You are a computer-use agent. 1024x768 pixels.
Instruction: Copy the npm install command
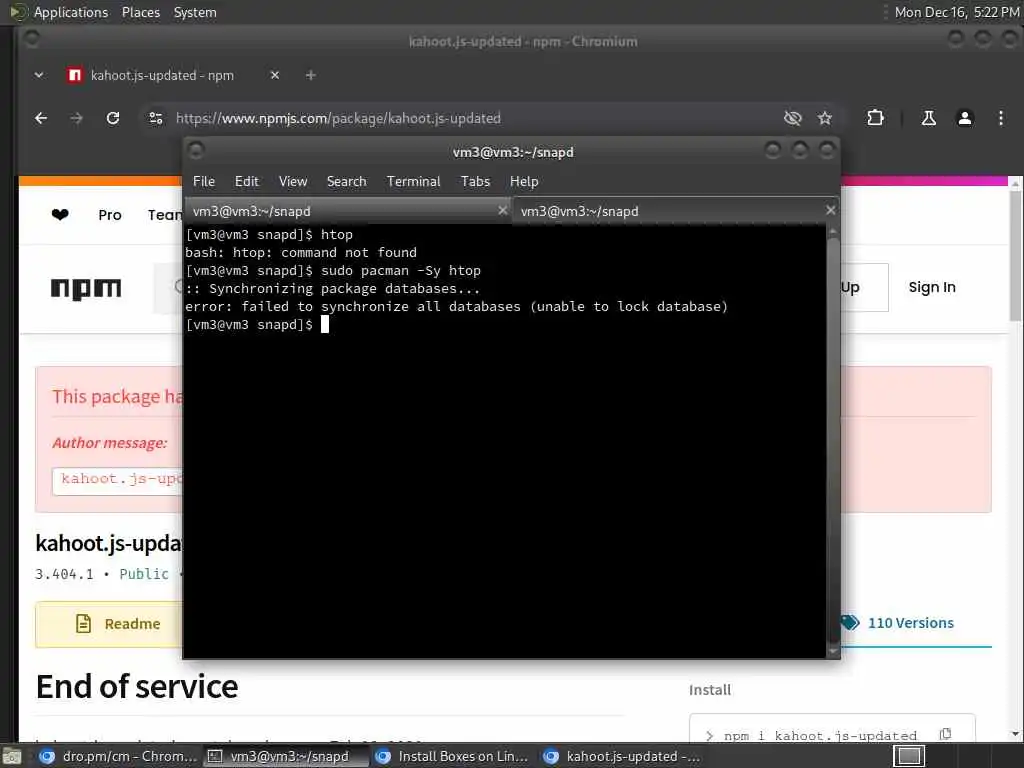click(x=945, y=734)
